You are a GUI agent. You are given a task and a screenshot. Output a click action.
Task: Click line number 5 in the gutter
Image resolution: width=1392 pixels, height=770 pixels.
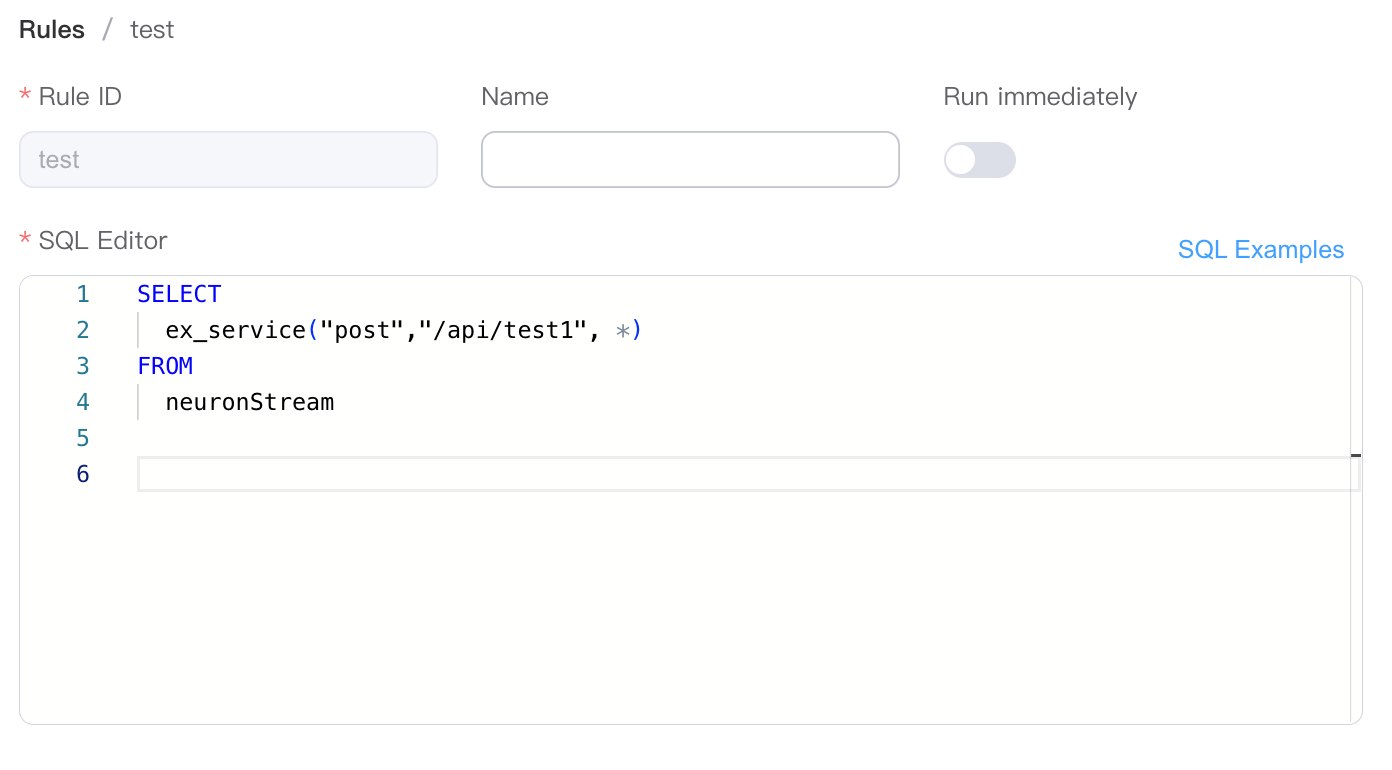(x=83, y=439)
